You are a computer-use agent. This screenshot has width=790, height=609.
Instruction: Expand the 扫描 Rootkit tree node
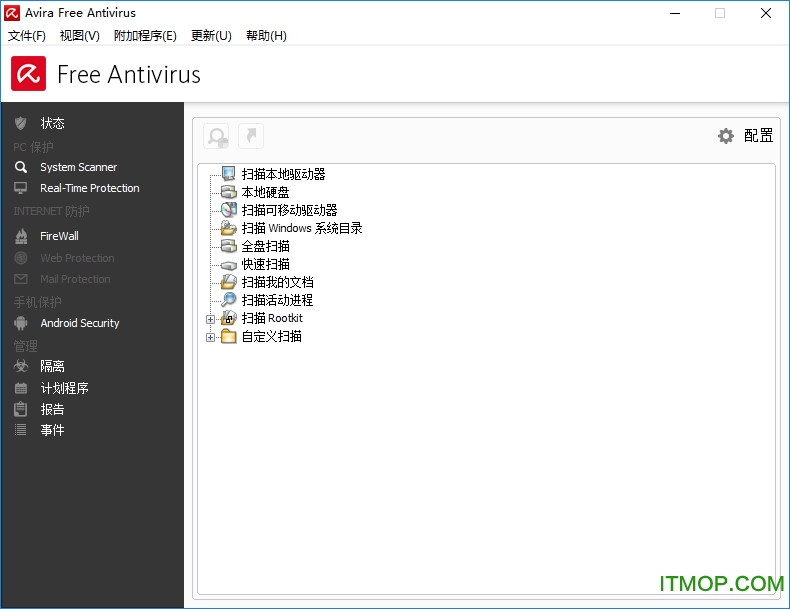(210, 319)
